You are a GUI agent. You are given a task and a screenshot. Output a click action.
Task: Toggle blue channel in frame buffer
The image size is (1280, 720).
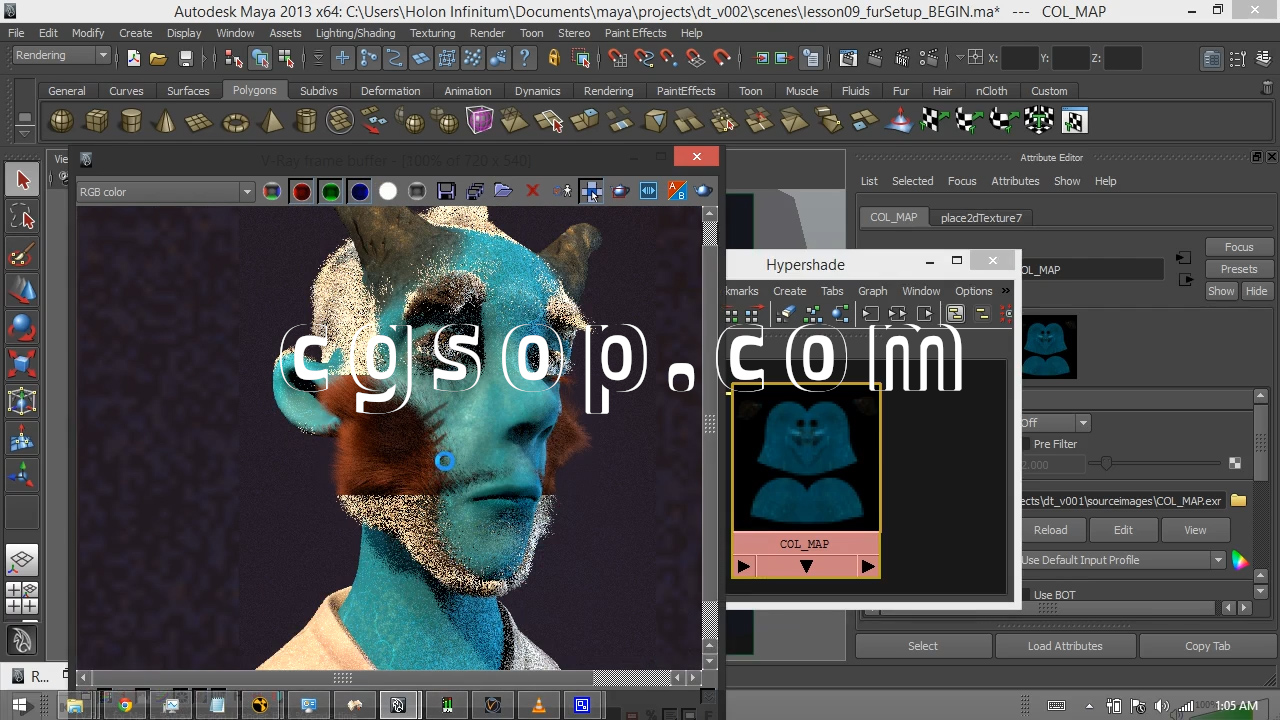[359, 191]
